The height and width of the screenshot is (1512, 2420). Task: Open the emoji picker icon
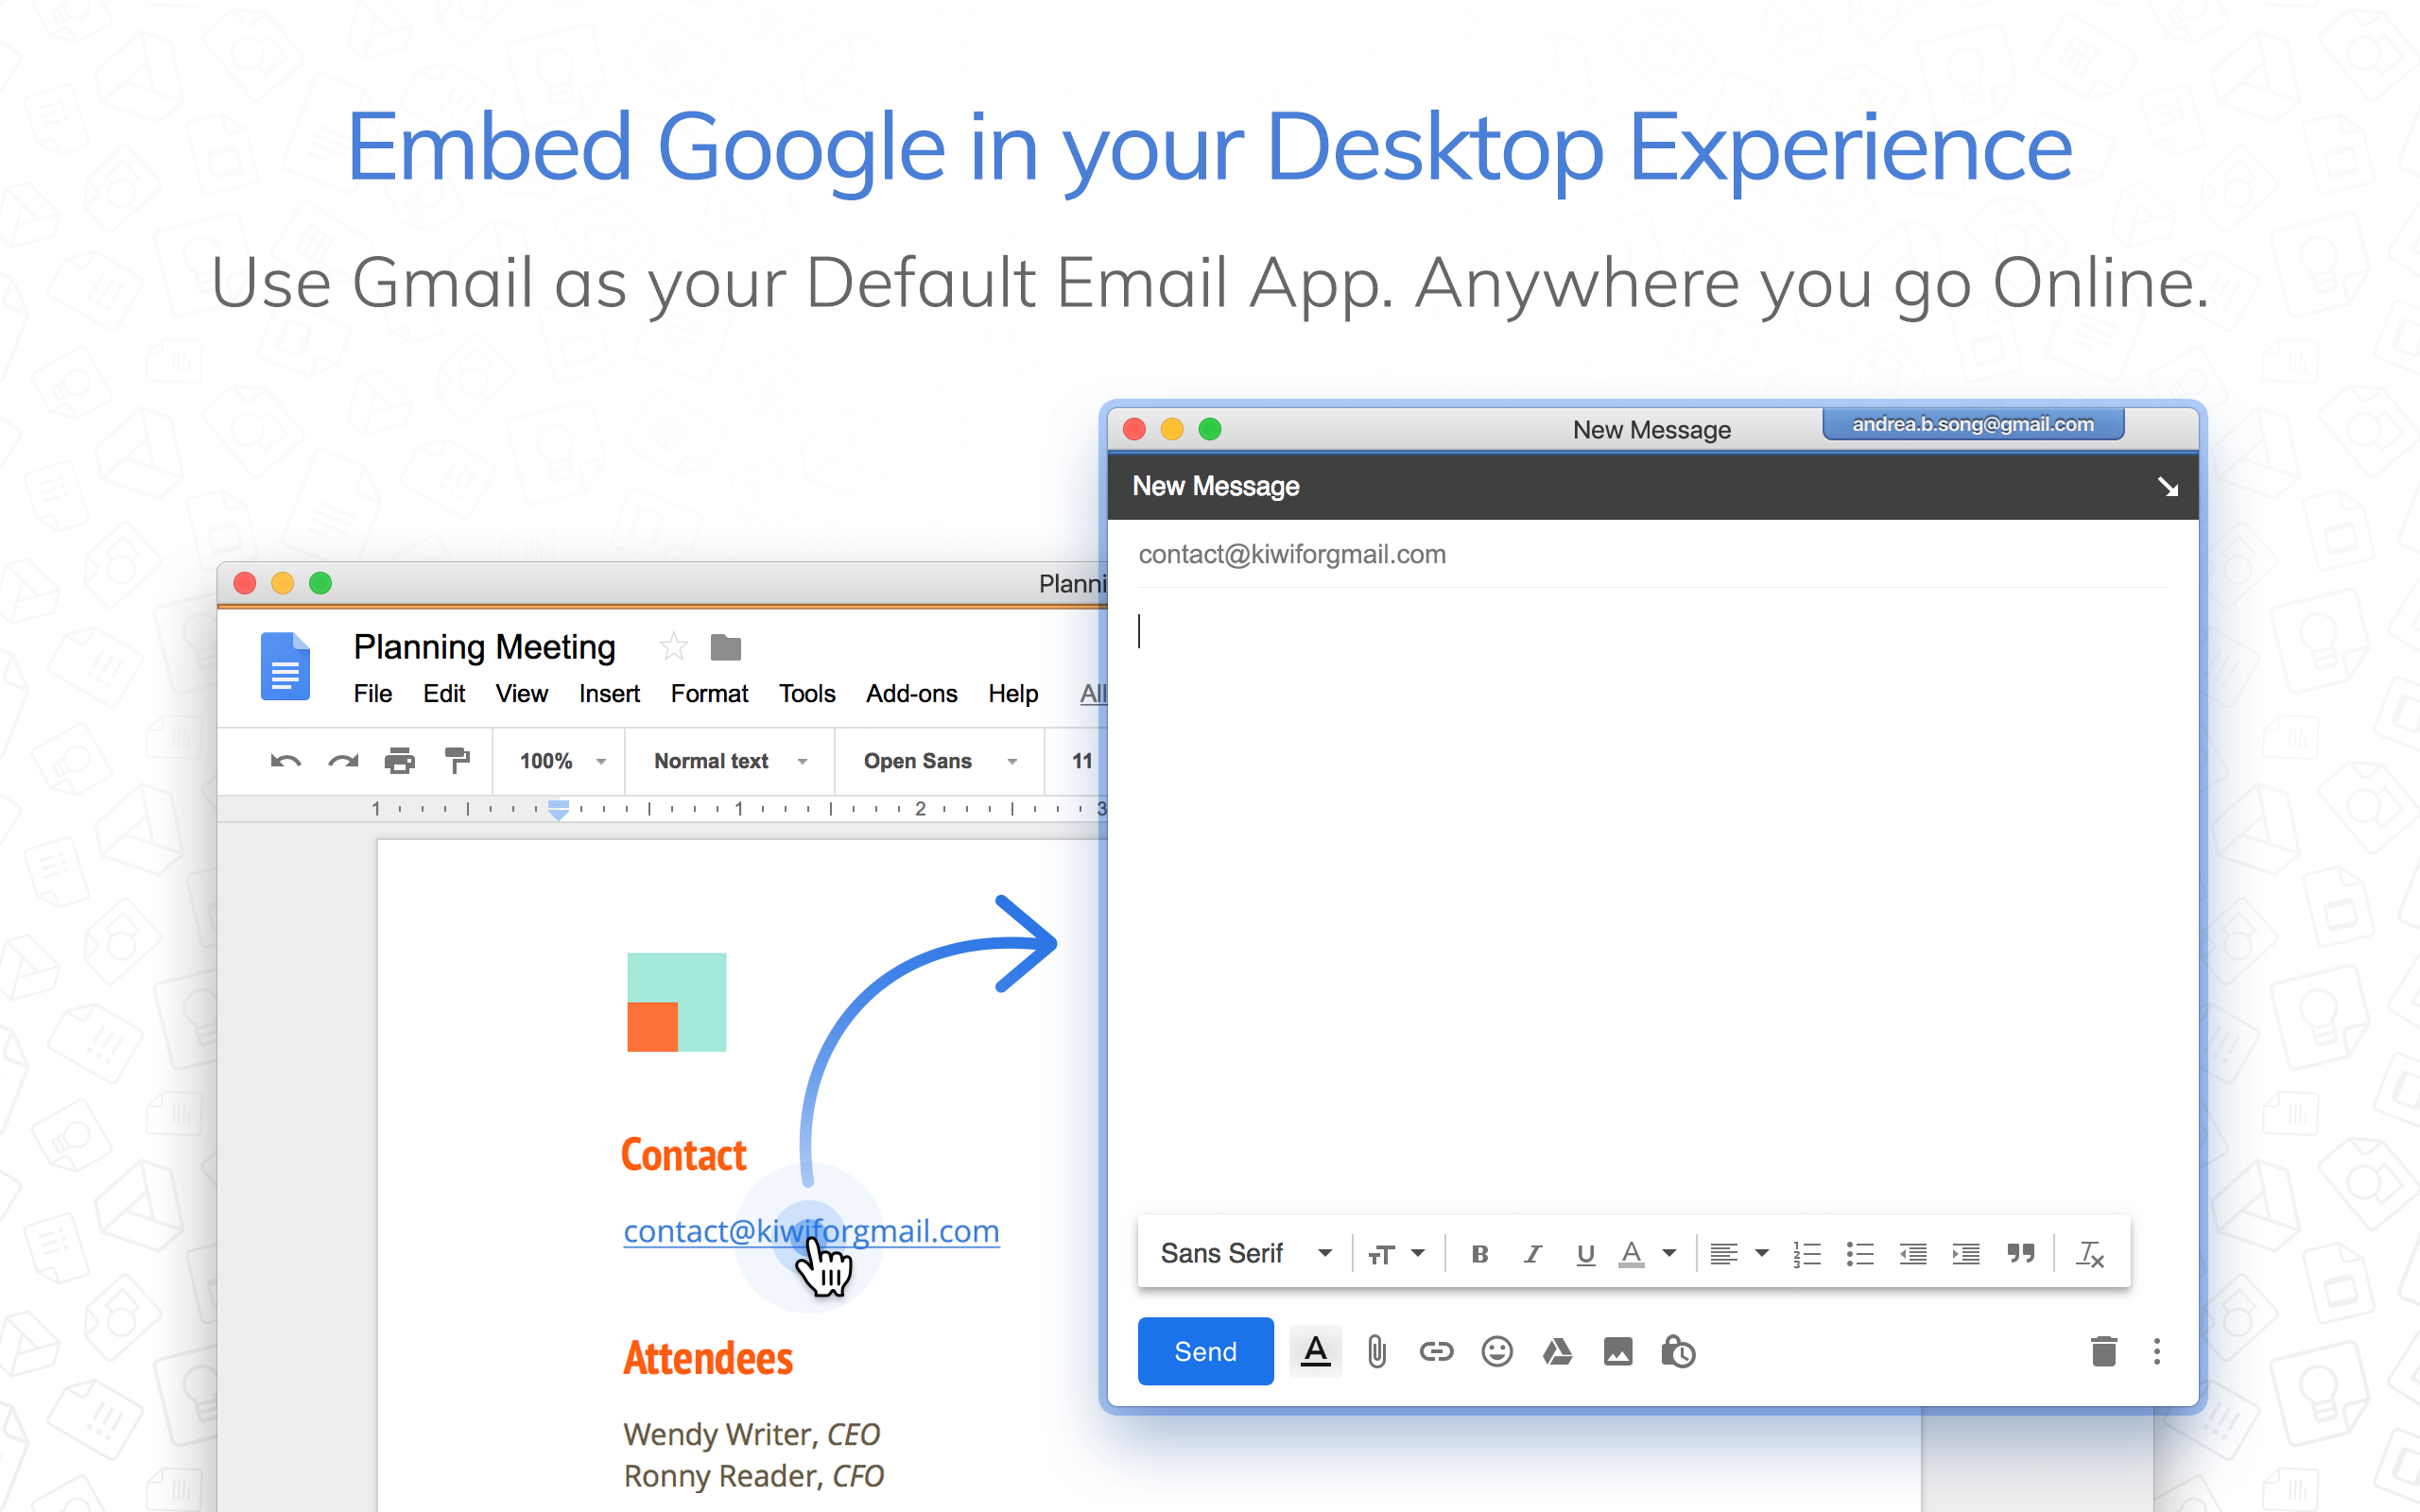1496,1352
